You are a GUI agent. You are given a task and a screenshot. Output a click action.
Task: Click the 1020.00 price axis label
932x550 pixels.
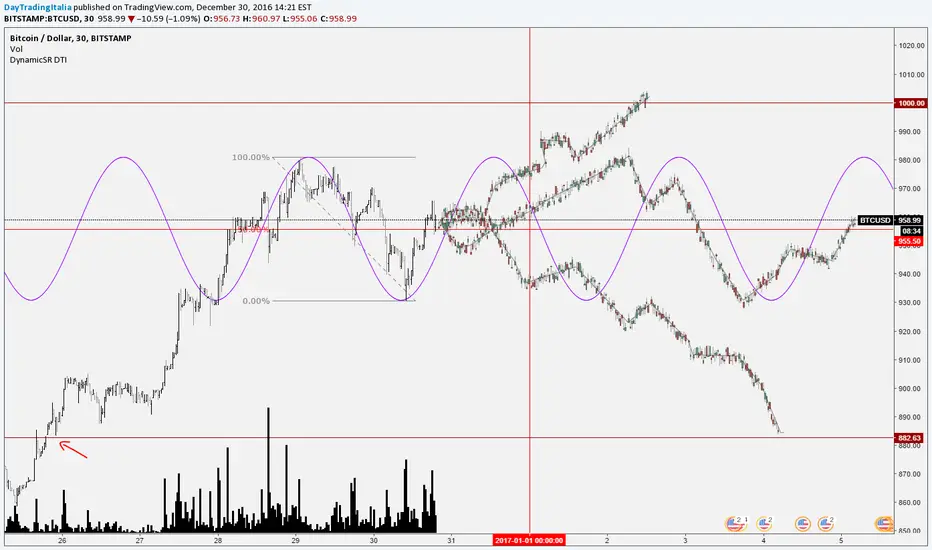click(x=911, y=46)
